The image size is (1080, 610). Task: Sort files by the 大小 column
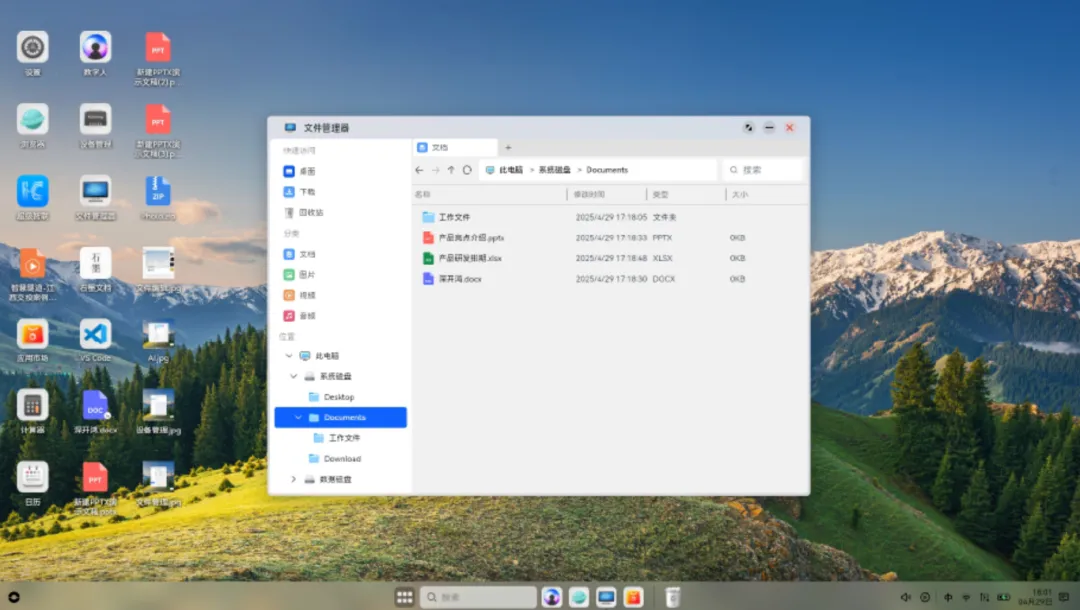click(x=740, y=195)
